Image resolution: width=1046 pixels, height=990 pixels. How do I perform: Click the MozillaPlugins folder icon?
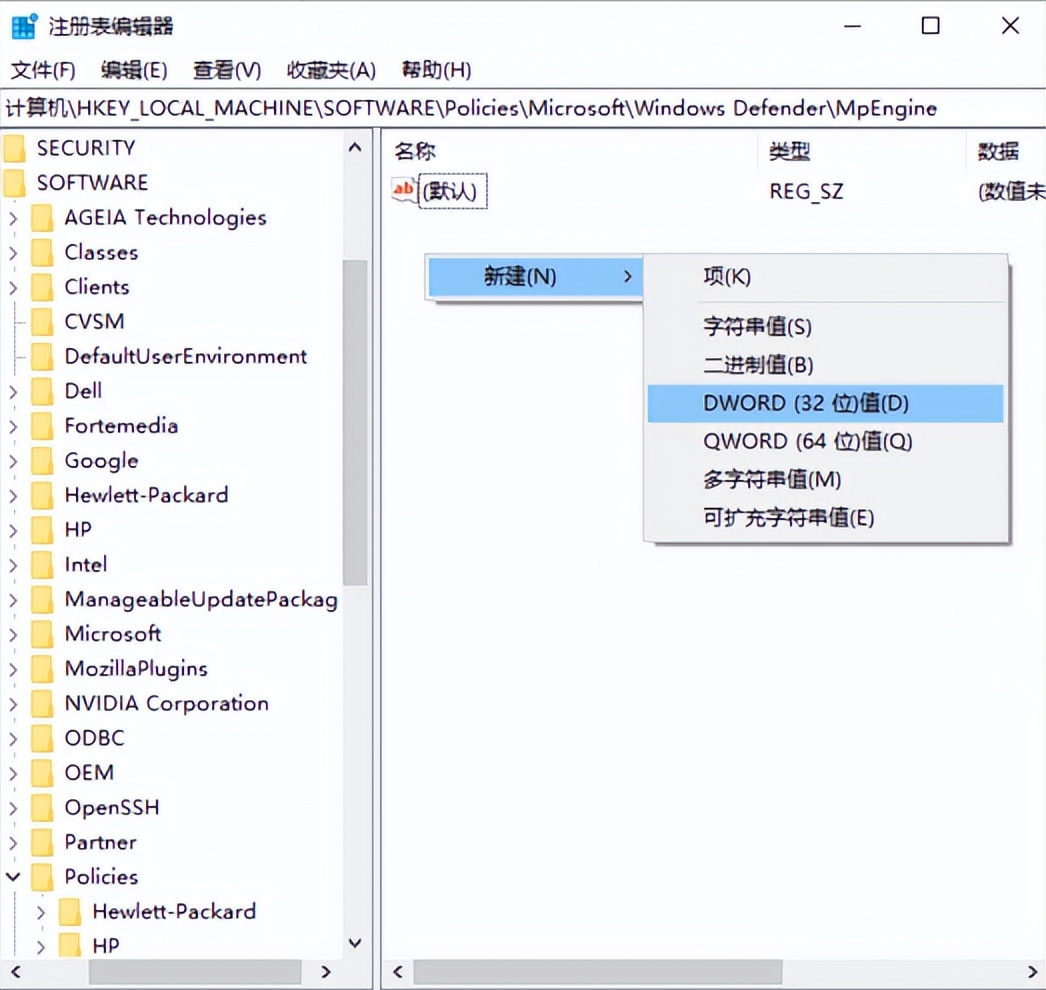coord(42,668)
